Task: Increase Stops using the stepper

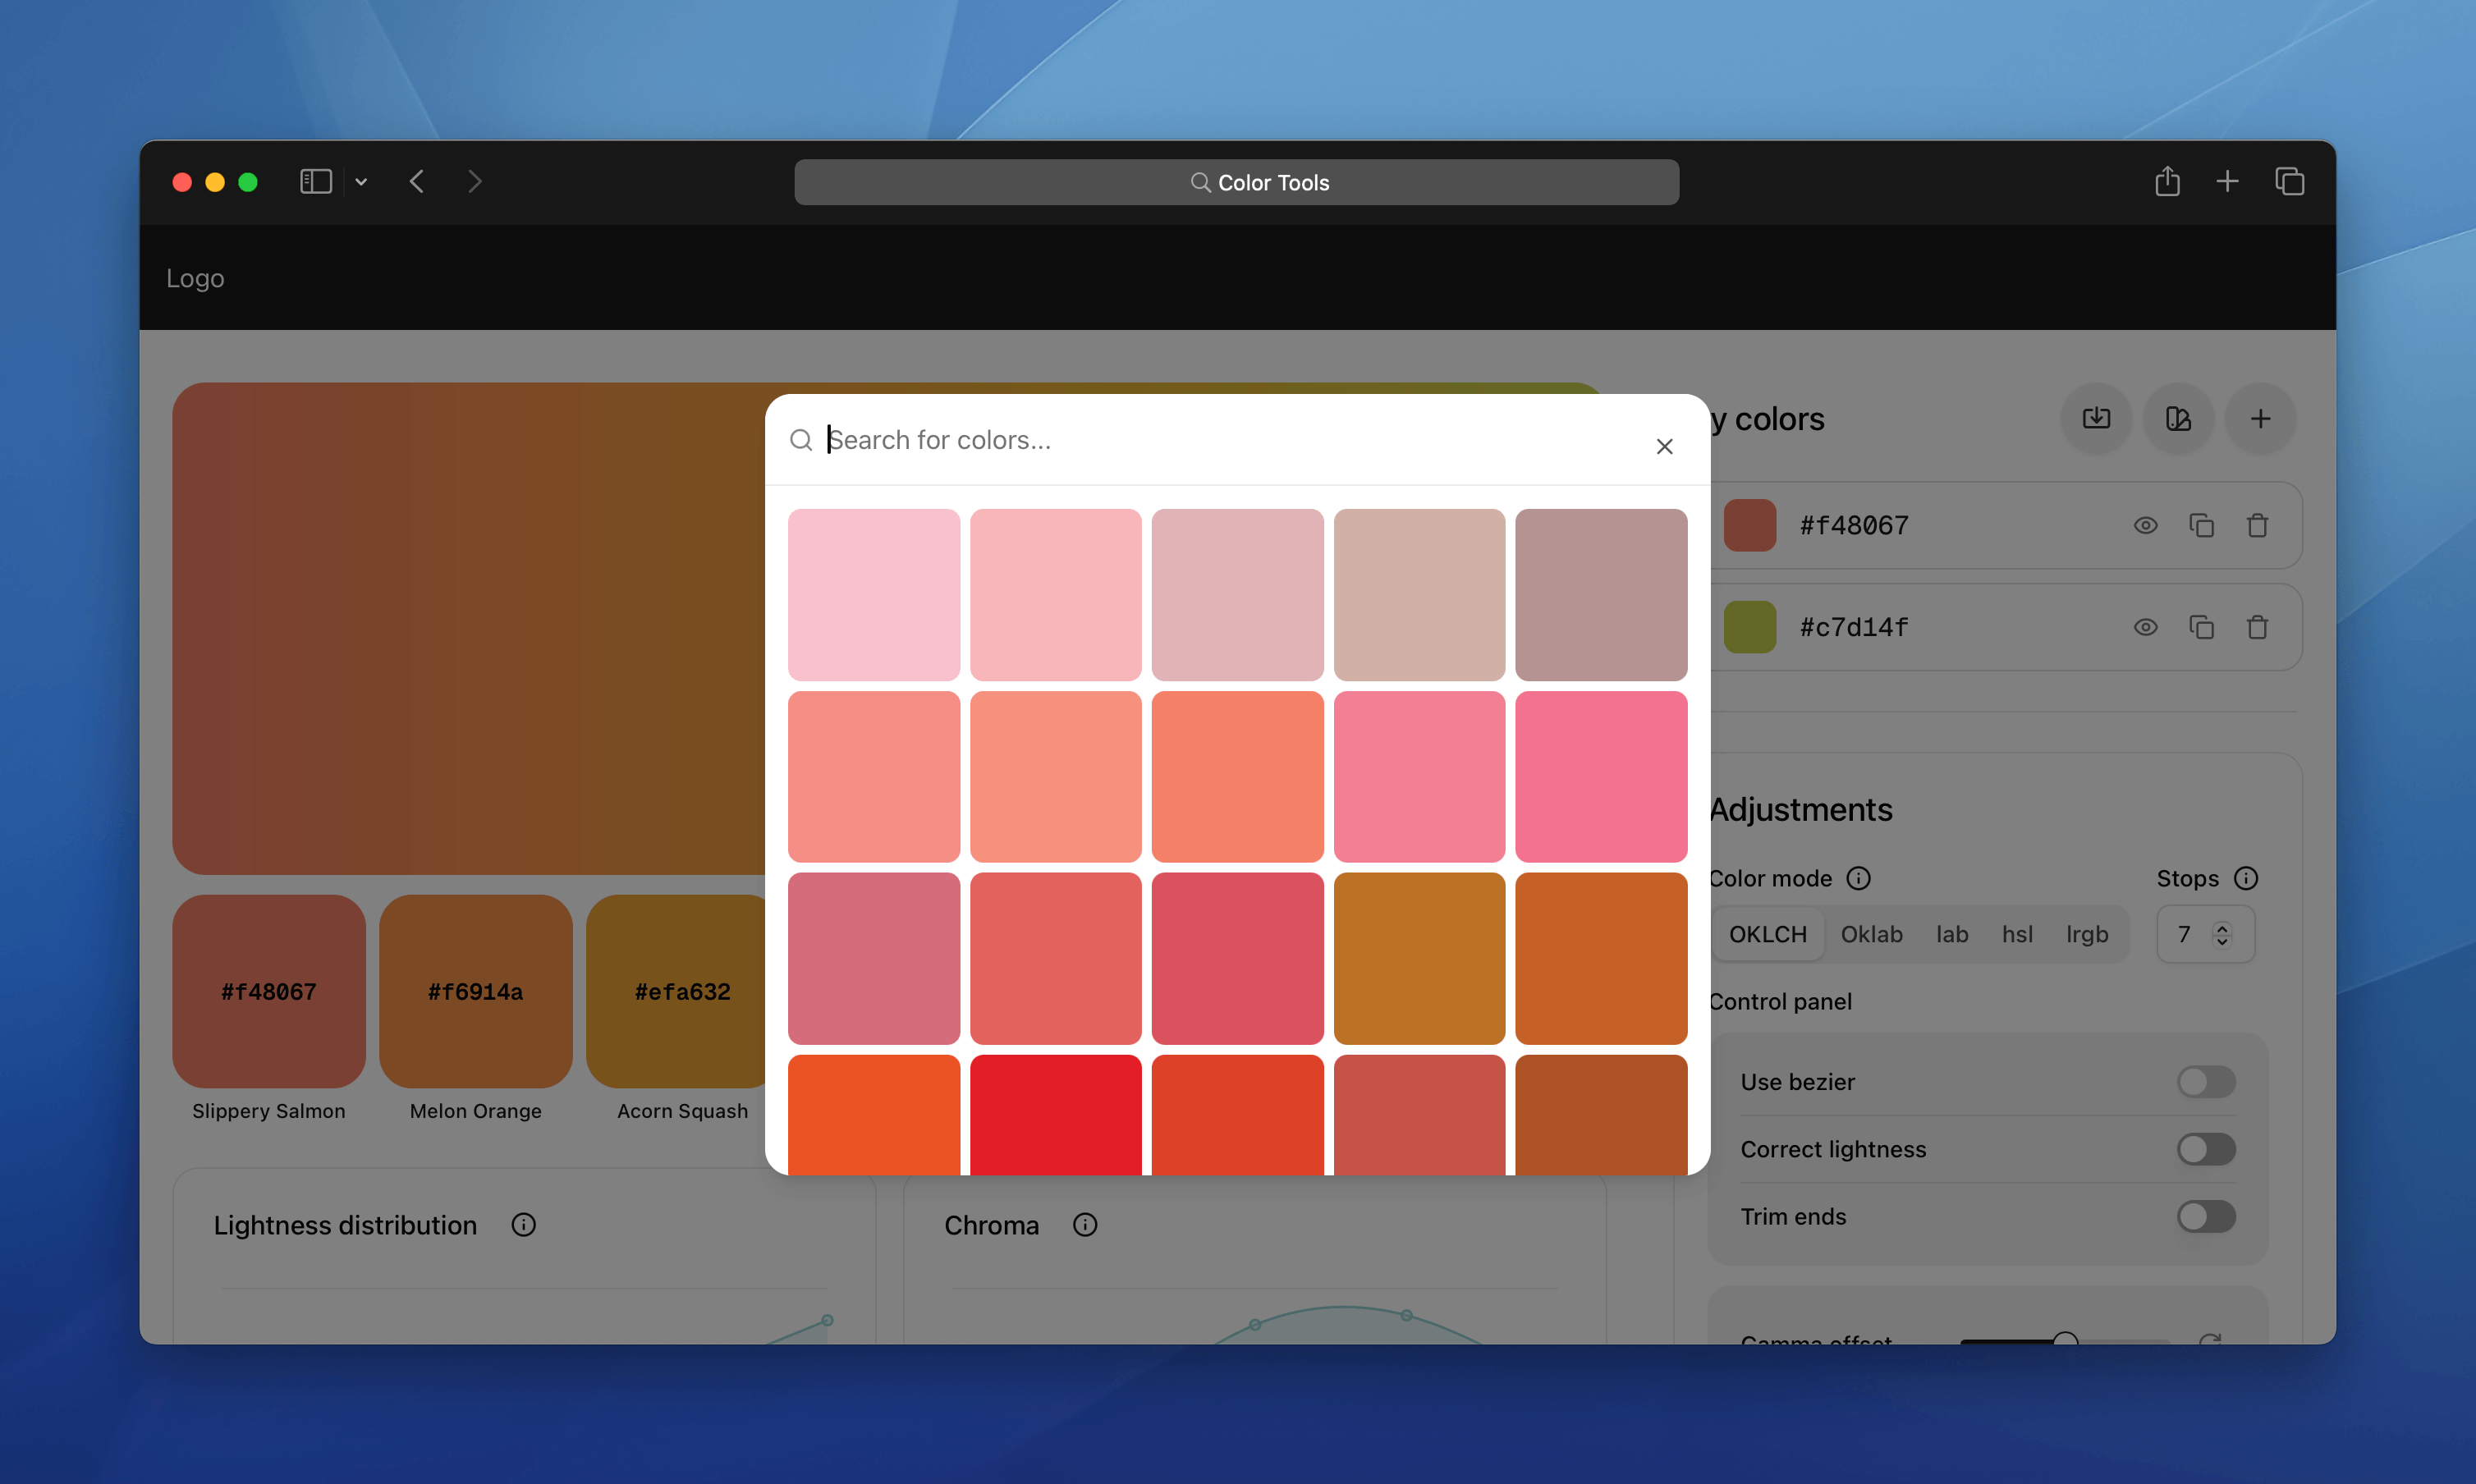Action: click(x=2222, y=927)
